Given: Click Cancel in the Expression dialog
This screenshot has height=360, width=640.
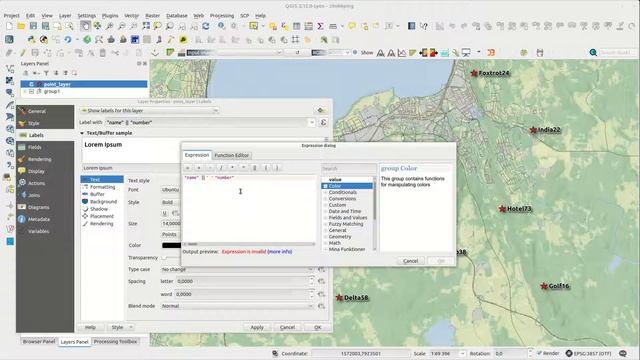Looking at the screenshot, I should click(x=411, y=261).
